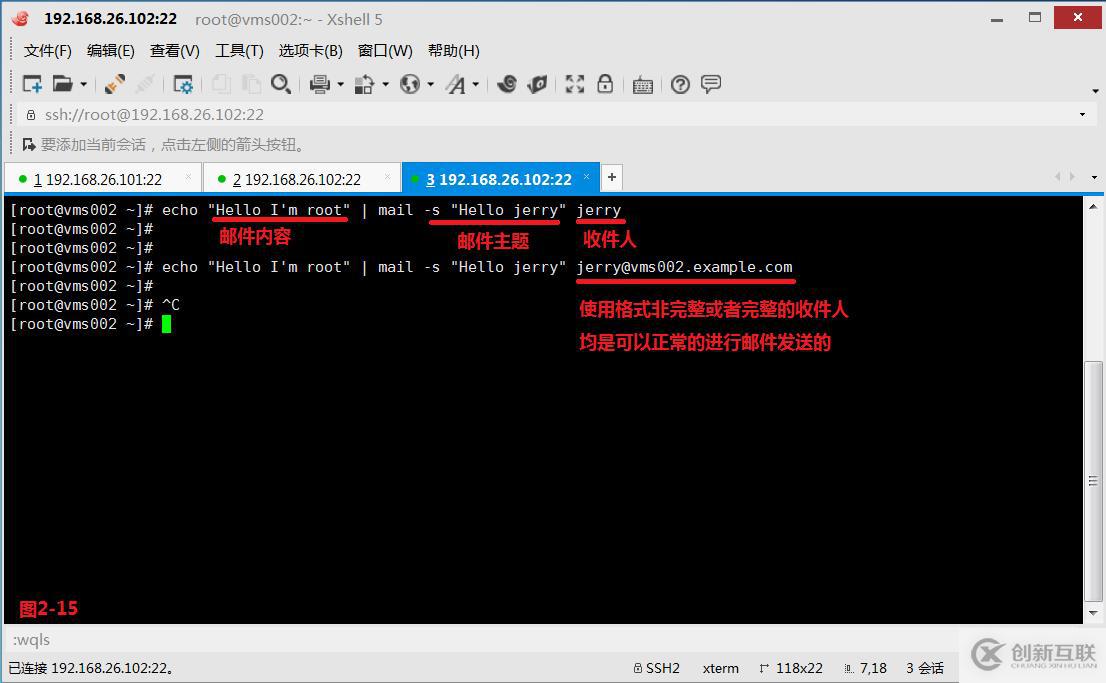Click the color scheme icon

(x=364, y=85)
